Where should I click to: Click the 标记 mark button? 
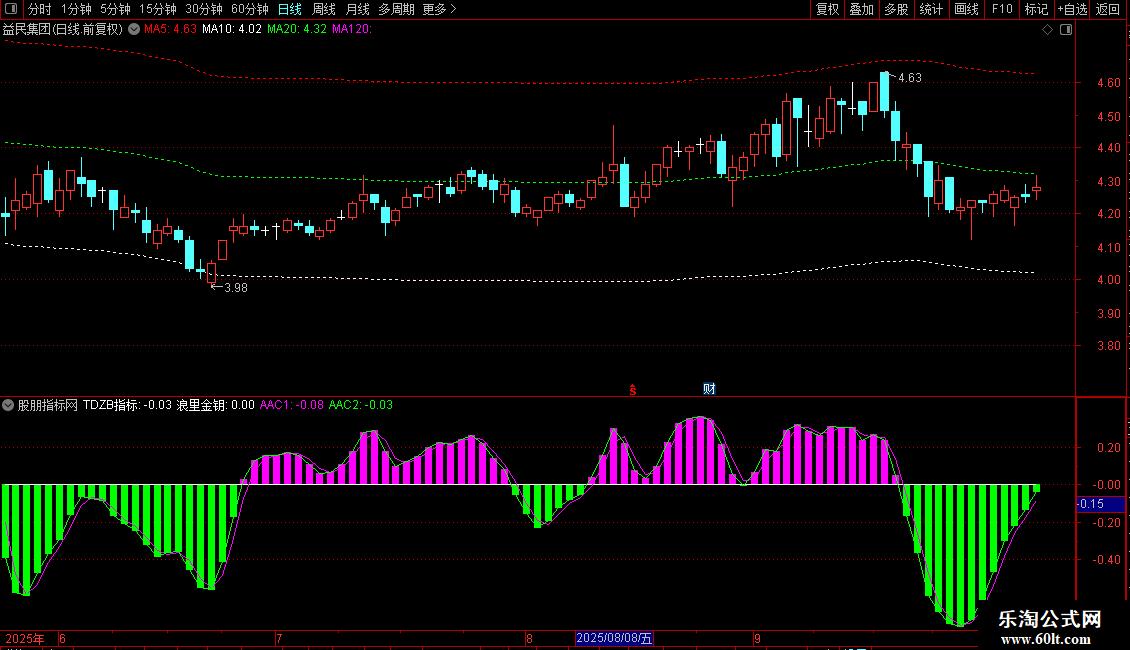pos(1036,9)
